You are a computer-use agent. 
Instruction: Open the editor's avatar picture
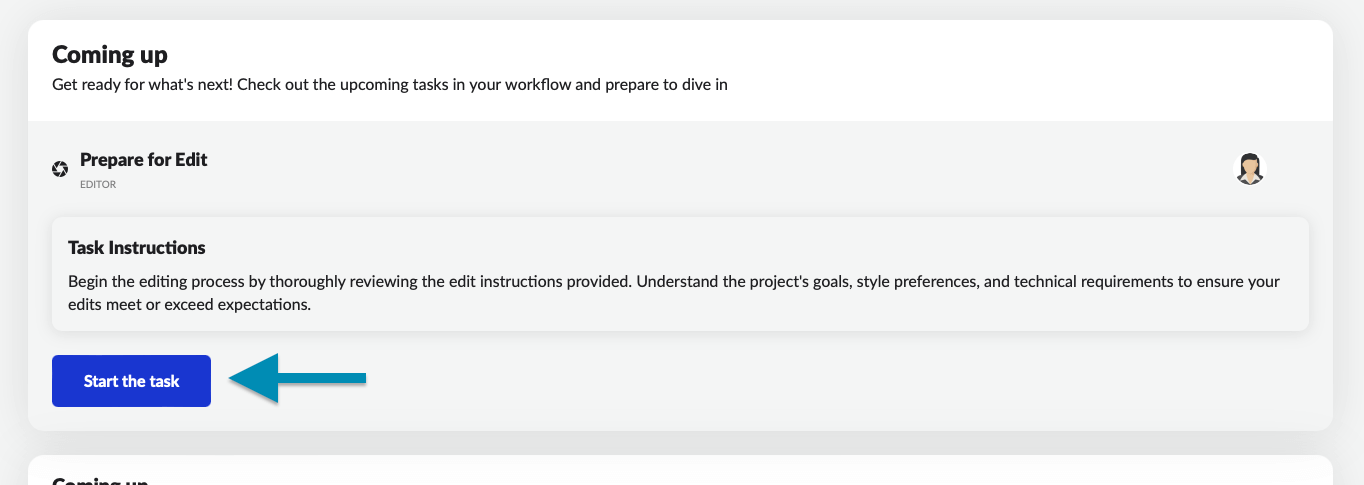coord(1250,169)
